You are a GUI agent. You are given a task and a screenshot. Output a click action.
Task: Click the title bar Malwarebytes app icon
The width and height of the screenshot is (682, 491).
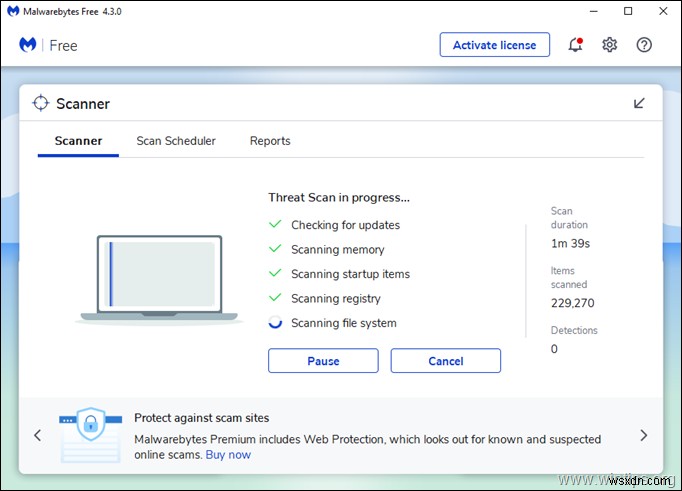click(x=13, y=11)
